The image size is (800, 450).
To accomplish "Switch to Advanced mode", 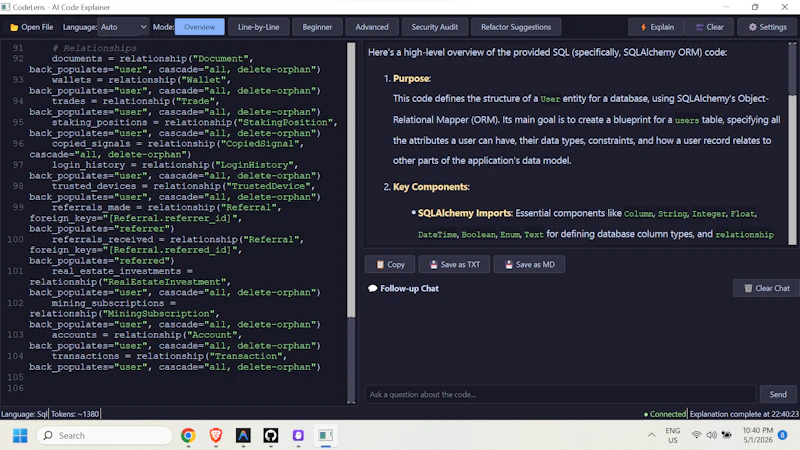I will [x=371, y=27].
